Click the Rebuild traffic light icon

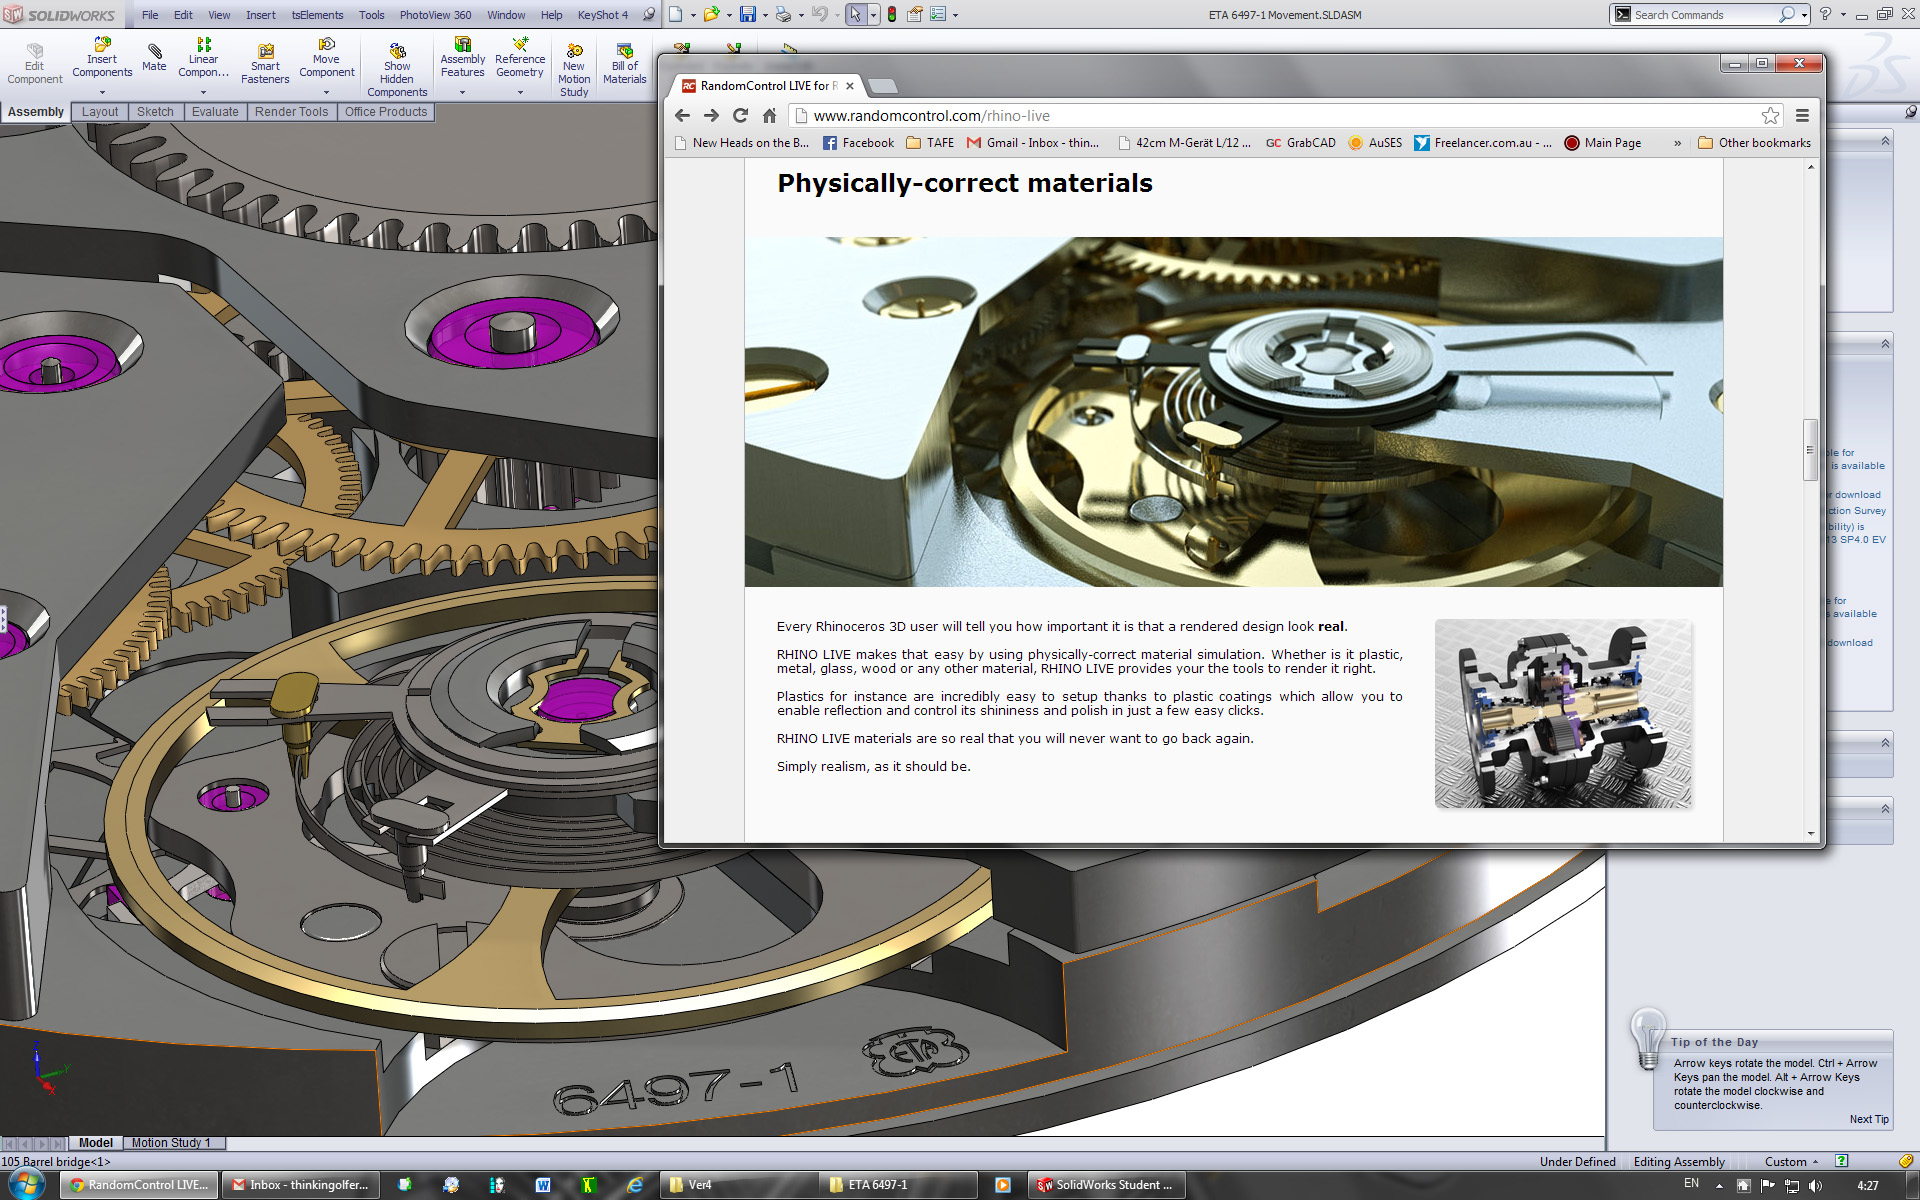coord(891,15)
